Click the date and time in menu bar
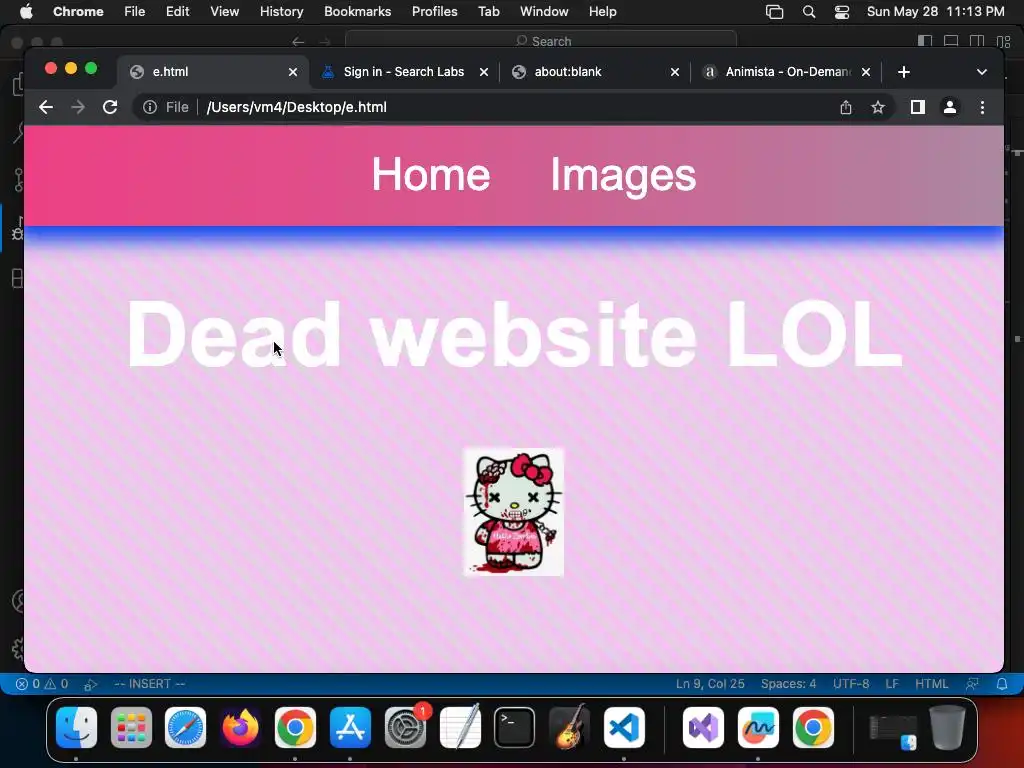This screenshot has height=768, width=1024. click(x=935, y=12)
